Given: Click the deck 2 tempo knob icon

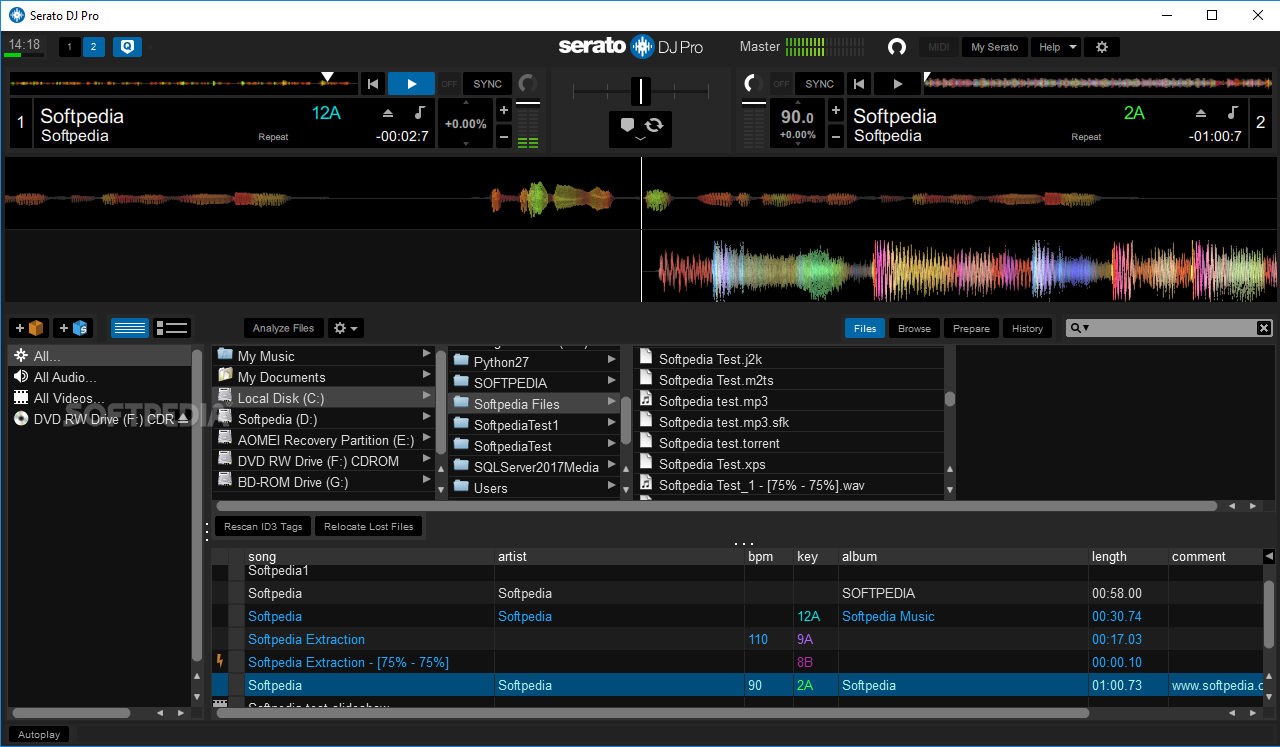Looking at the screenshot, I should click(x=753, y=84).
